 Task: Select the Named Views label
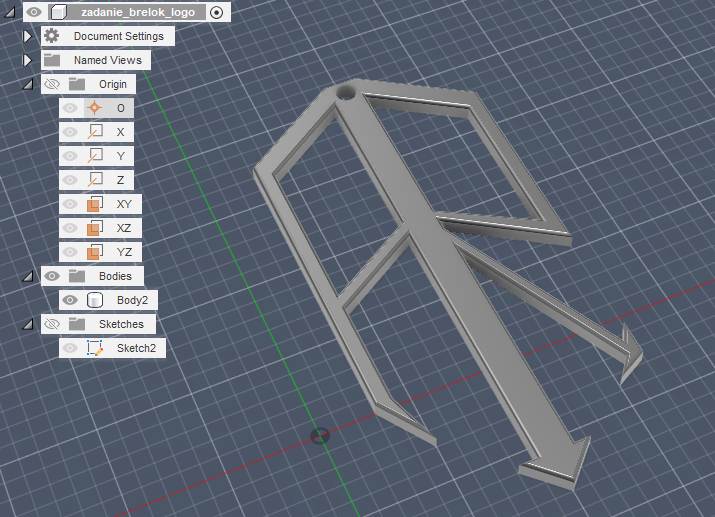pos(108,60)
